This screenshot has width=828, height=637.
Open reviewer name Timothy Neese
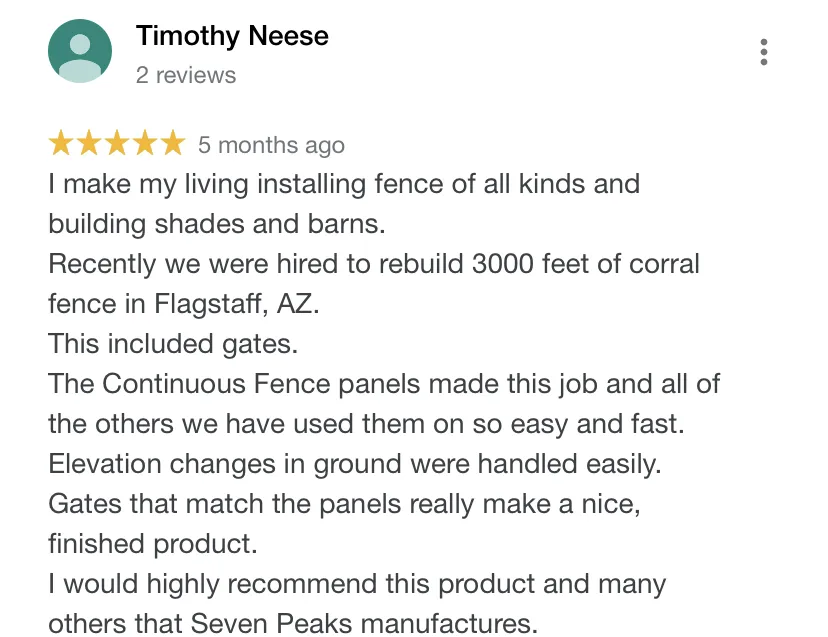click(232, 36)
